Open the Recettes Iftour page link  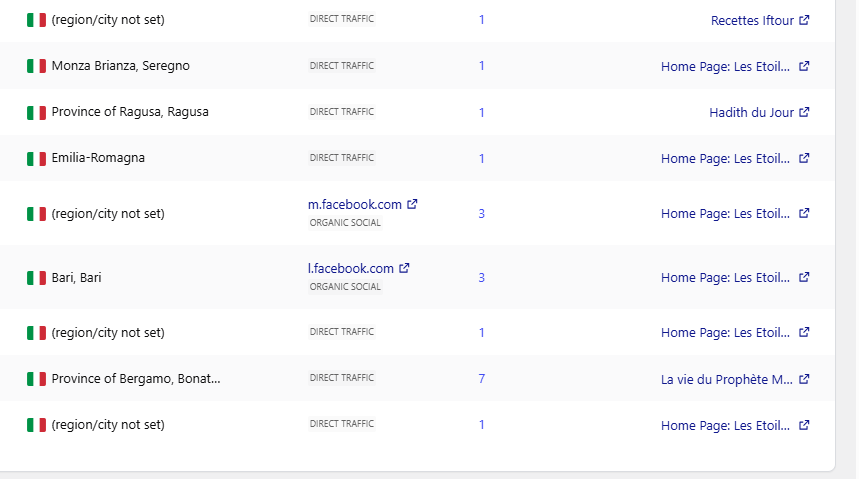pos(752,20)
